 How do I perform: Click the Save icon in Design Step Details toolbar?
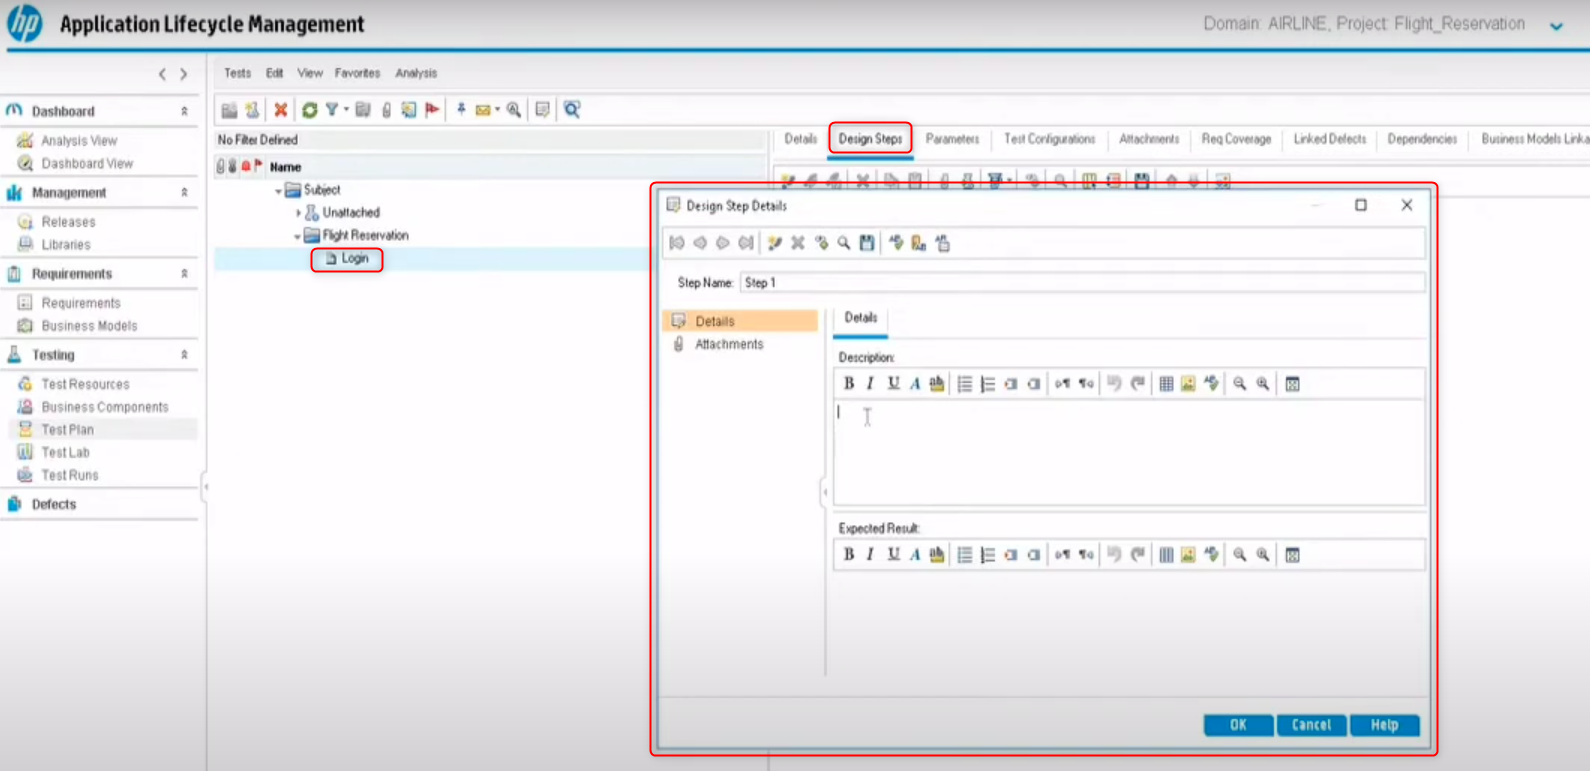pyautogui.click(x=867, y=243)
